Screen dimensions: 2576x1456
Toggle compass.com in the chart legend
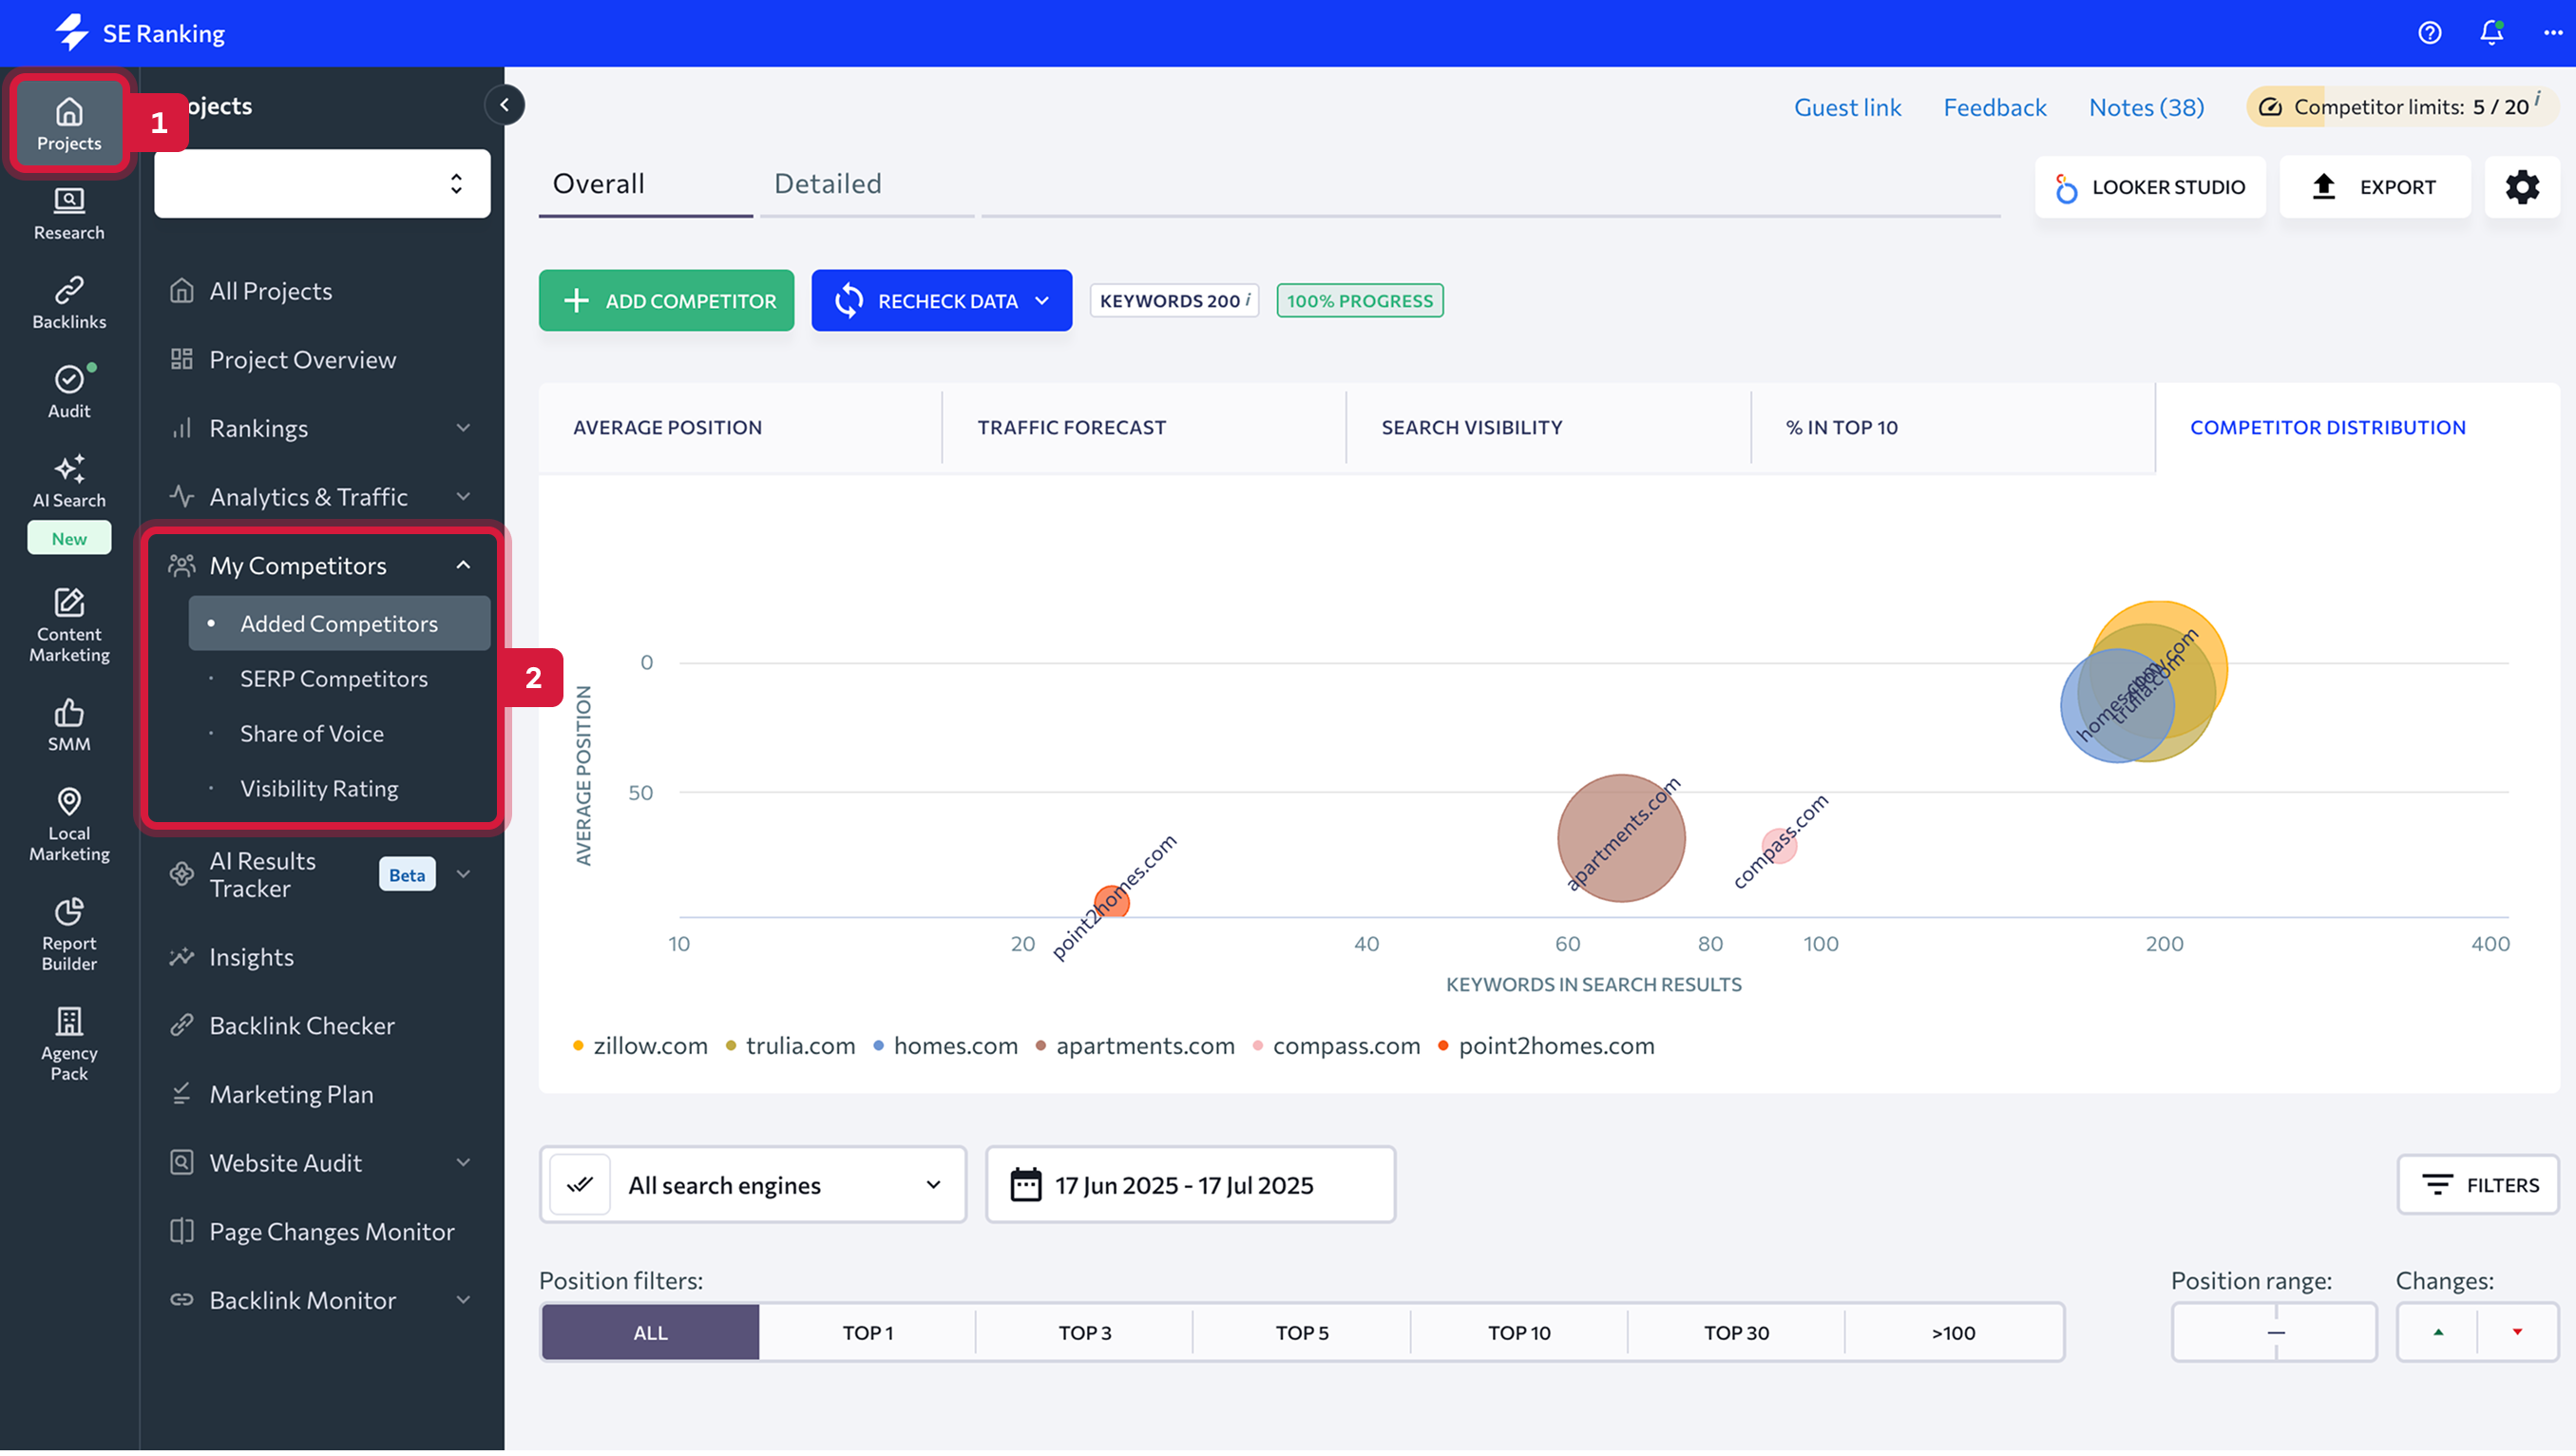click(1336, 1046)
